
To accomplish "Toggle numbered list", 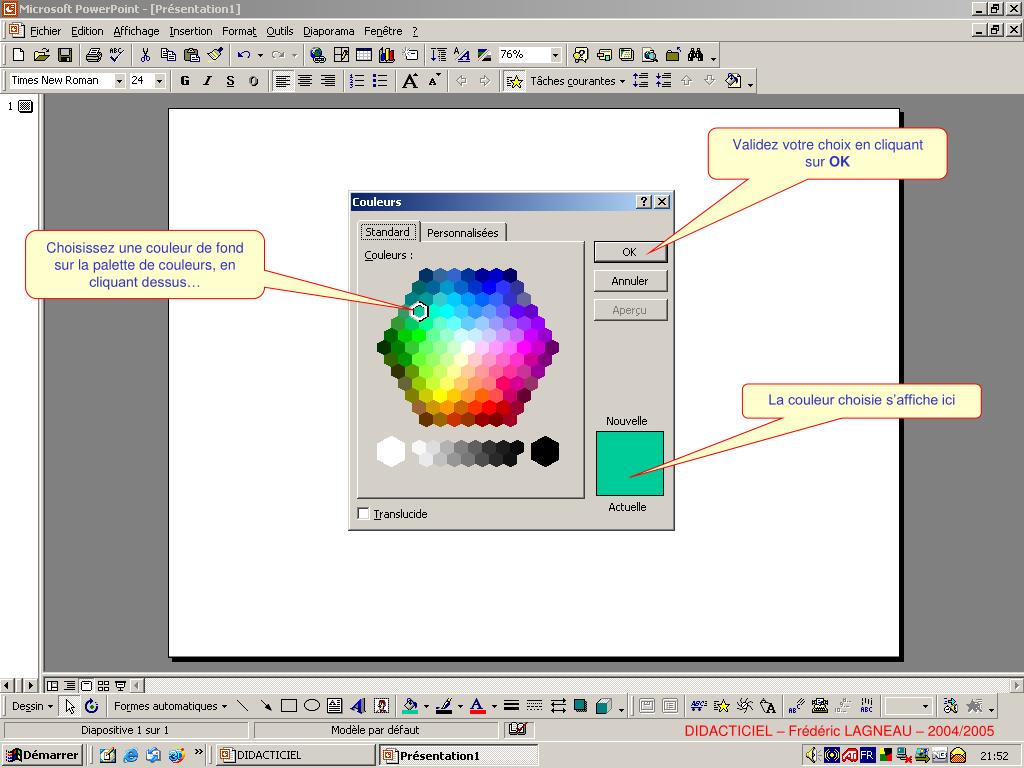I will [x=357, y=81].
